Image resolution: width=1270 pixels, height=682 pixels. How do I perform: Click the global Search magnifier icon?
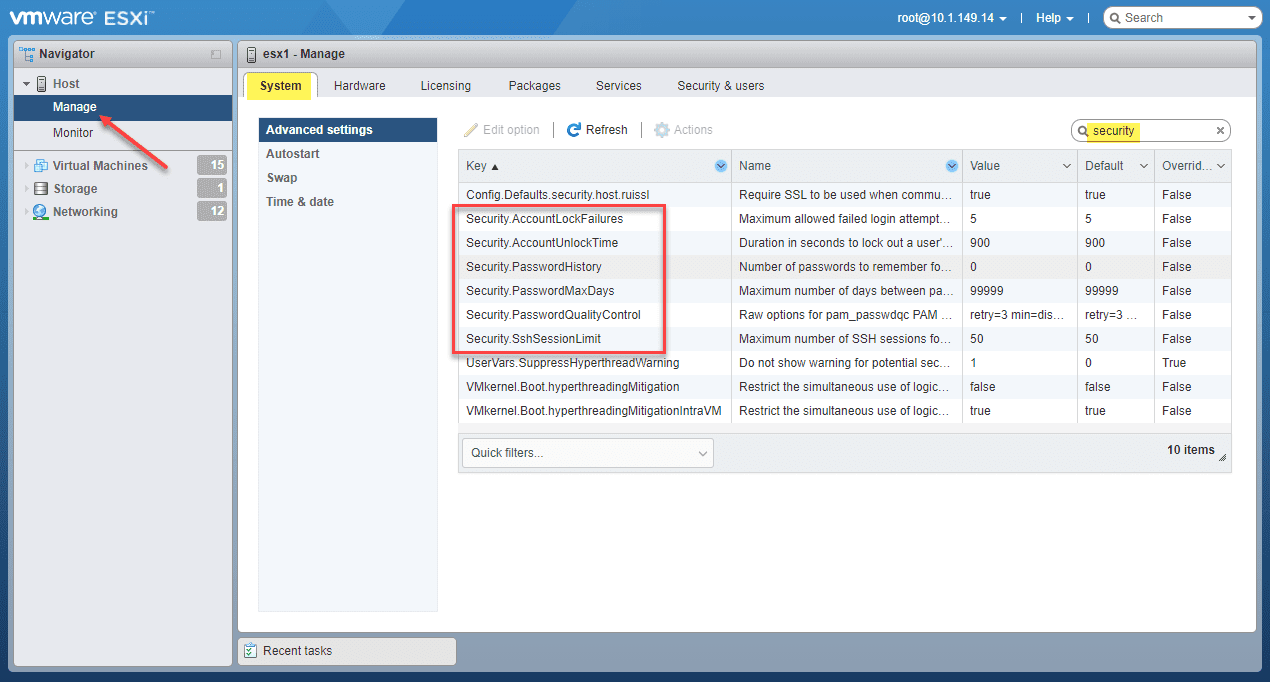point(1115,18)
